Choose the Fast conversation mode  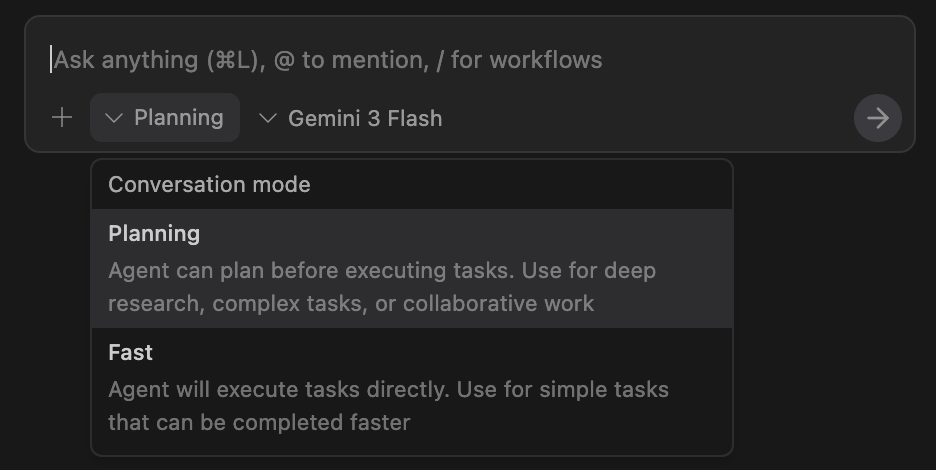coord(411,387)
